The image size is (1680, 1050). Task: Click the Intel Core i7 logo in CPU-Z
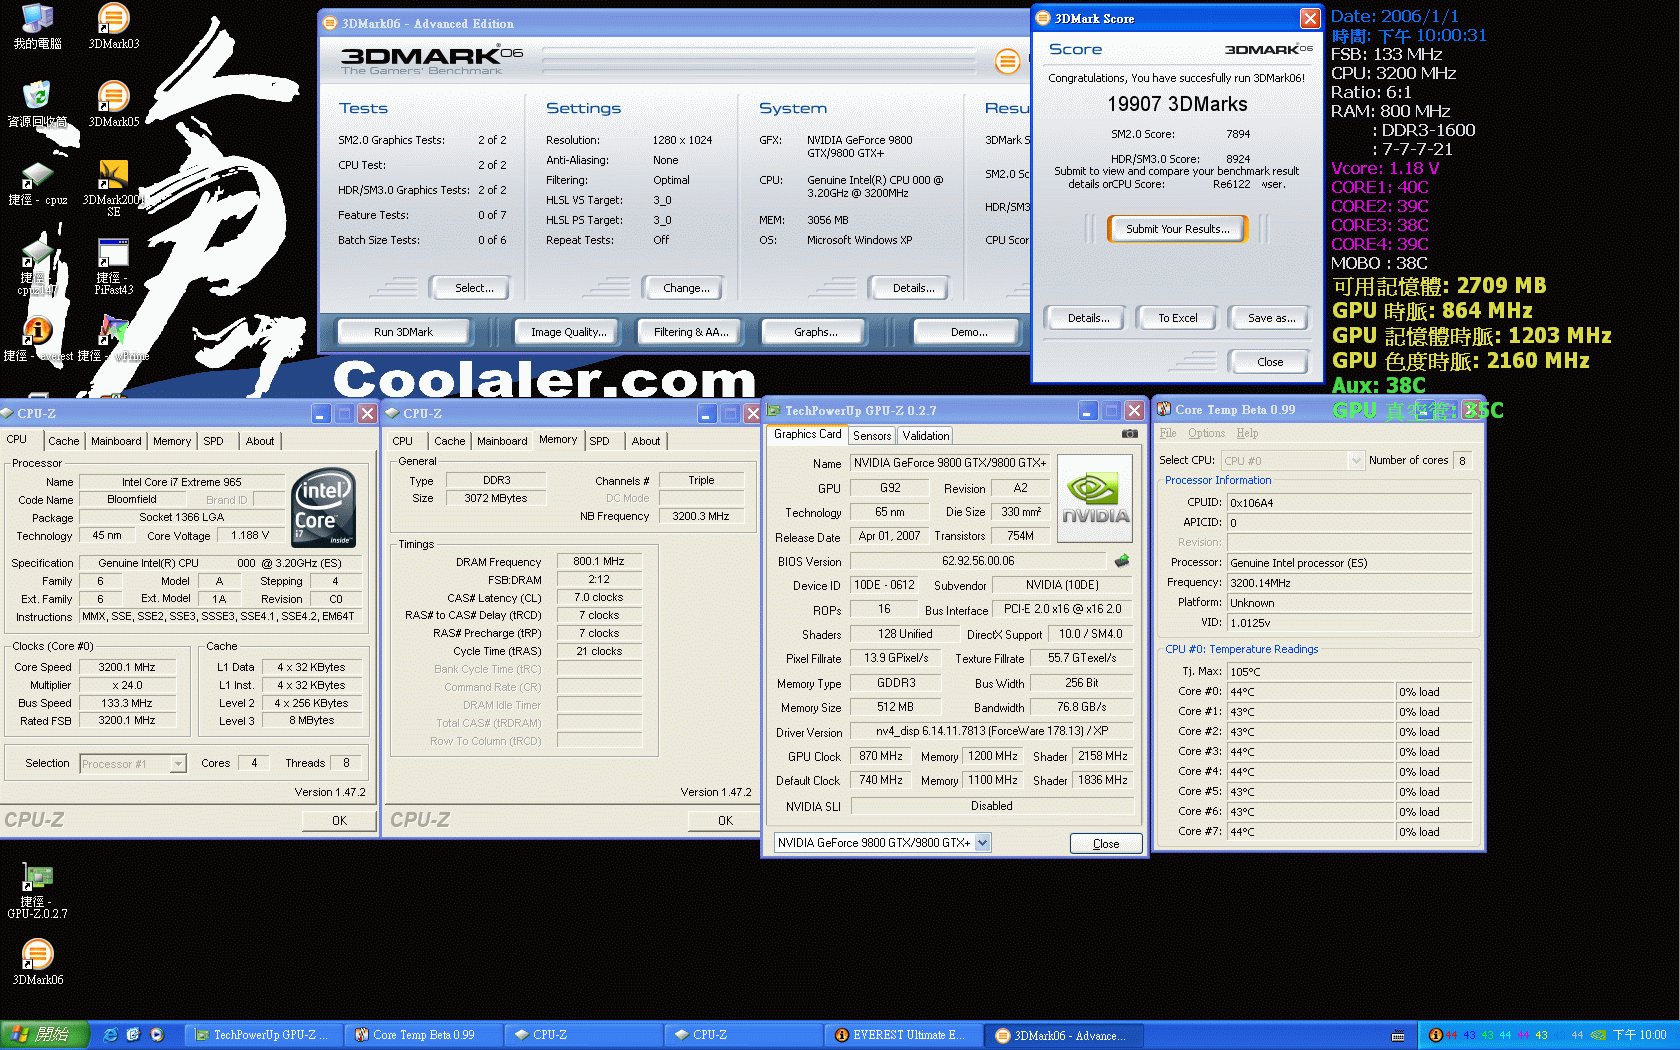click(x=324, y=507)
